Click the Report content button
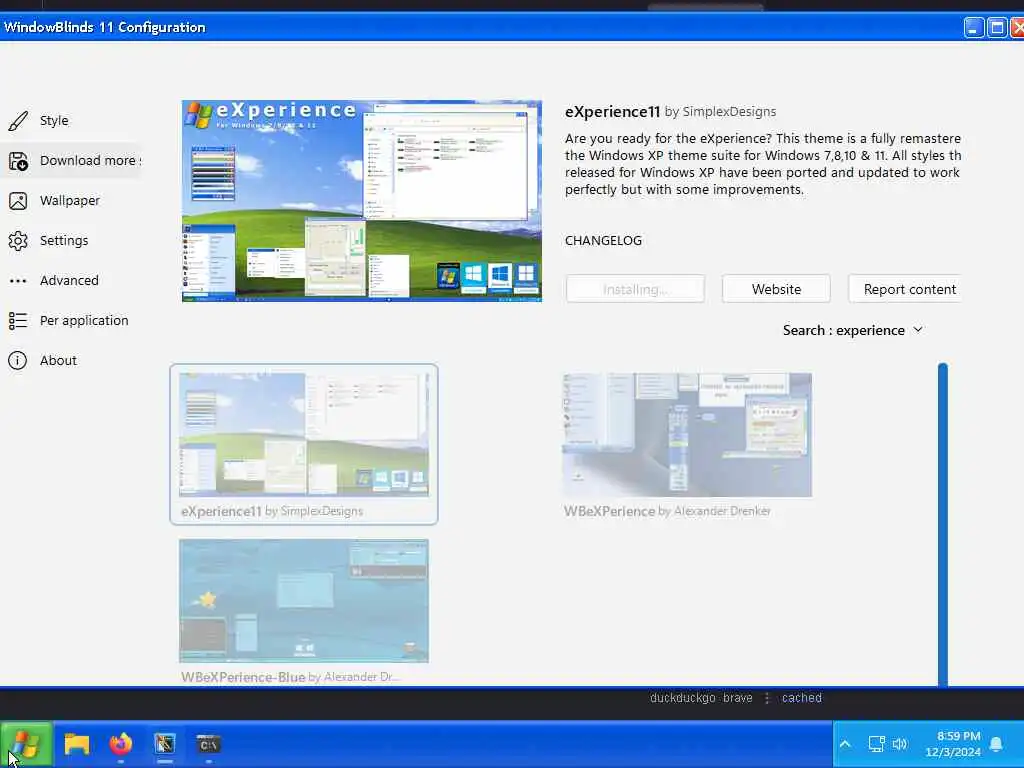 tap(904, 289)
